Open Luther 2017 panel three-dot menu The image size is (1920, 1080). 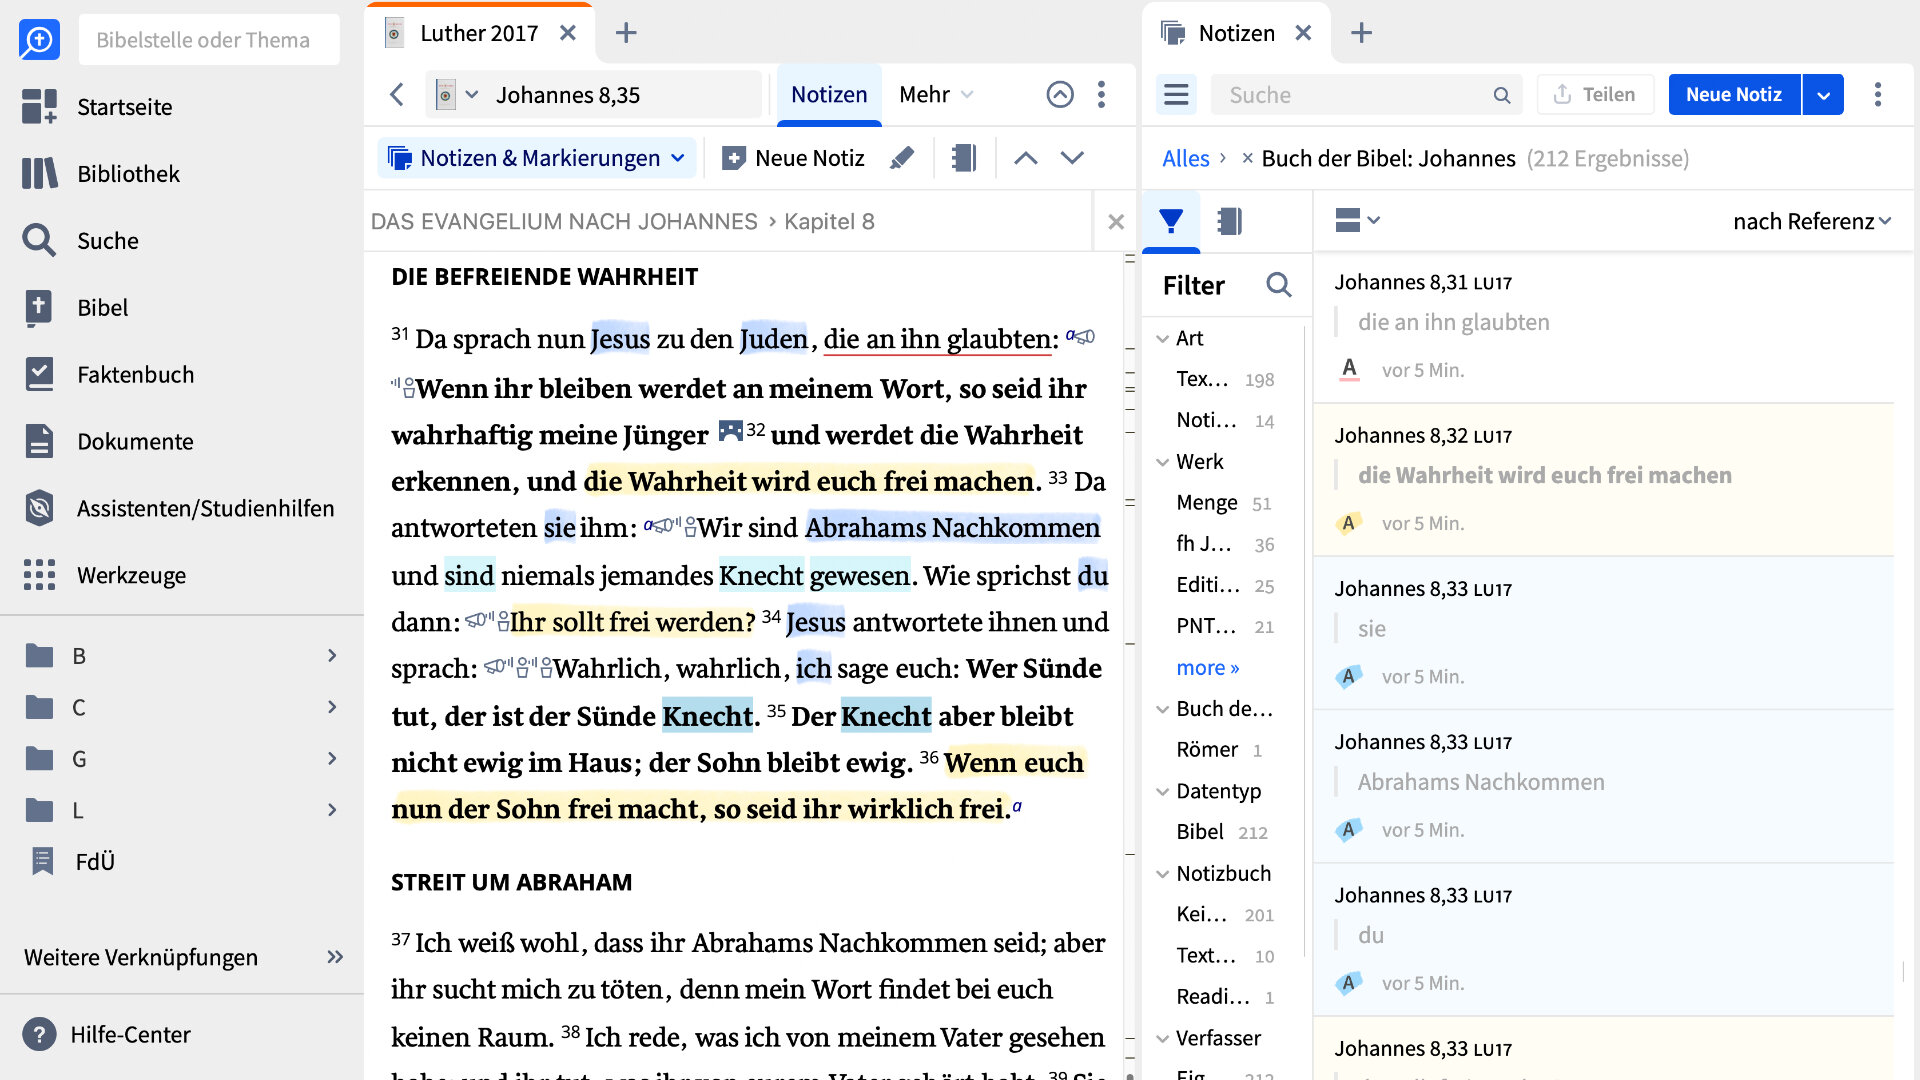(1101, 95)
